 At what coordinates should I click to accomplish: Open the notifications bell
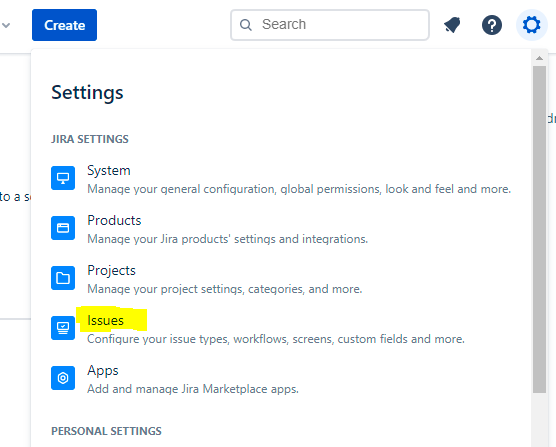tap(452, 25)
